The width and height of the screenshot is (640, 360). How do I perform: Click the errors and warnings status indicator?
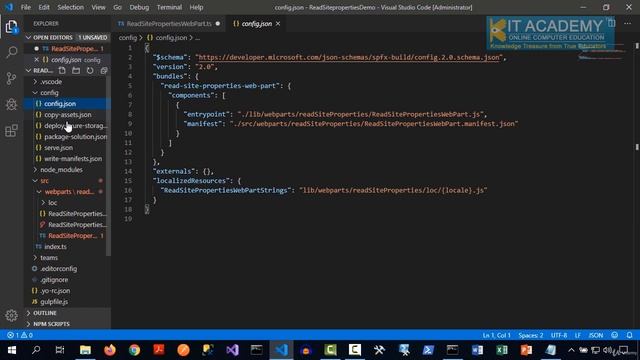pos(20,335)
